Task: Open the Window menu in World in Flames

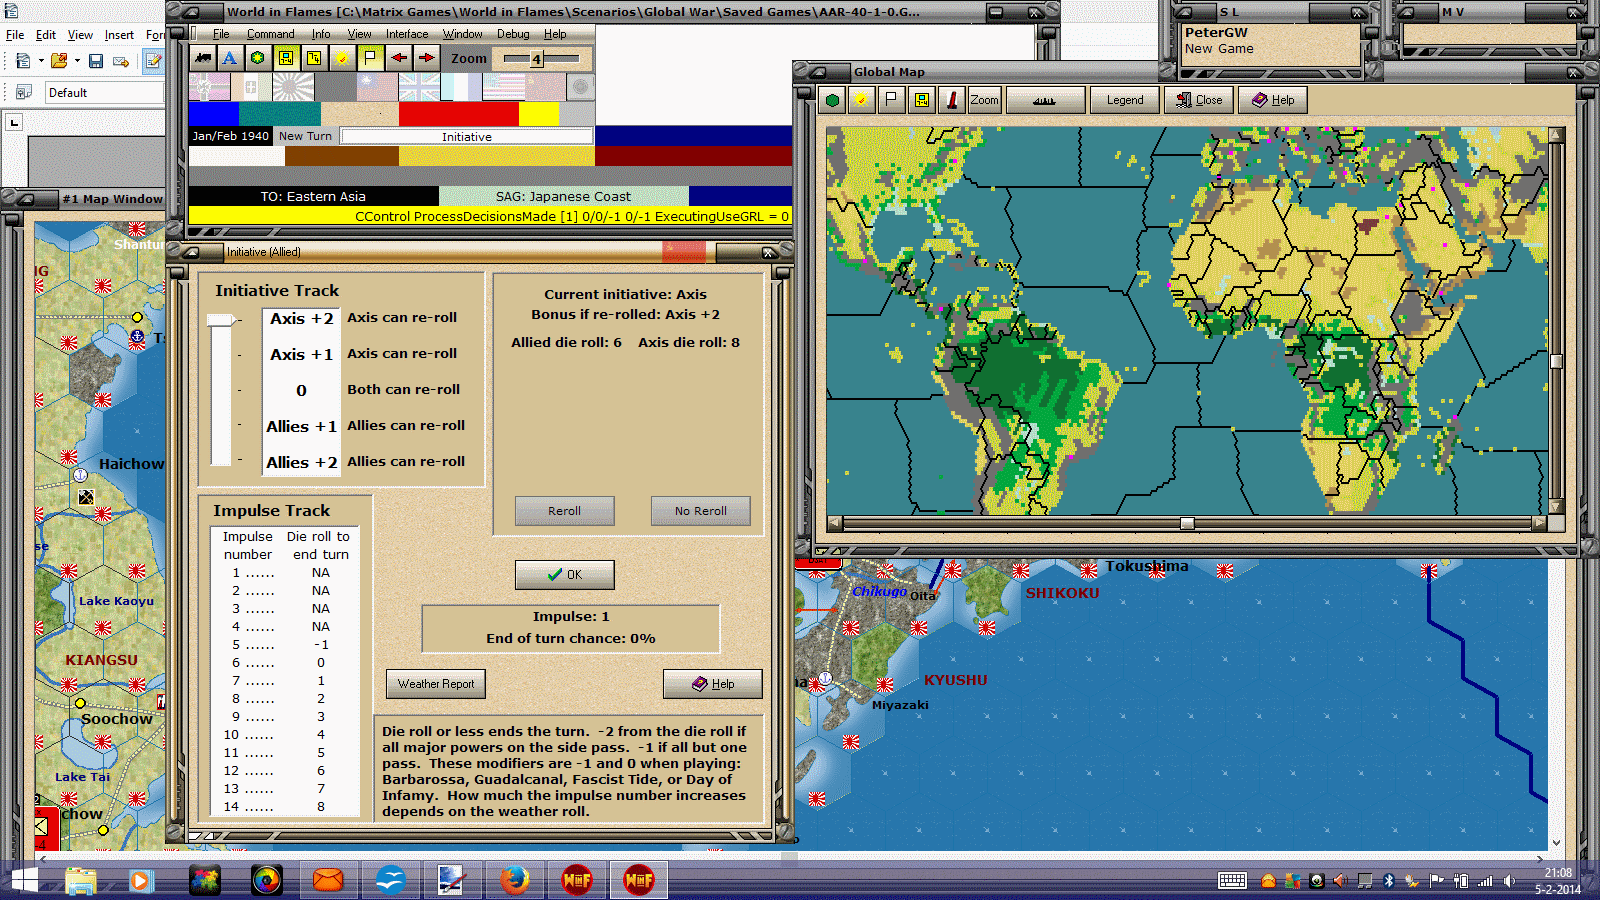Action: [x=463, y=34]
